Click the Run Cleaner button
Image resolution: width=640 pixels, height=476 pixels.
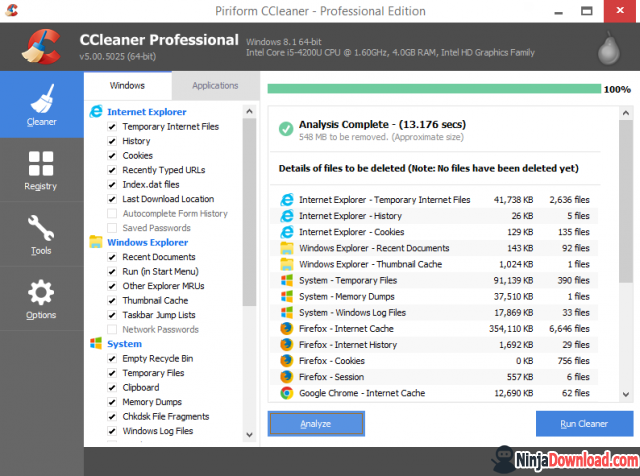(x=584, y=424)
